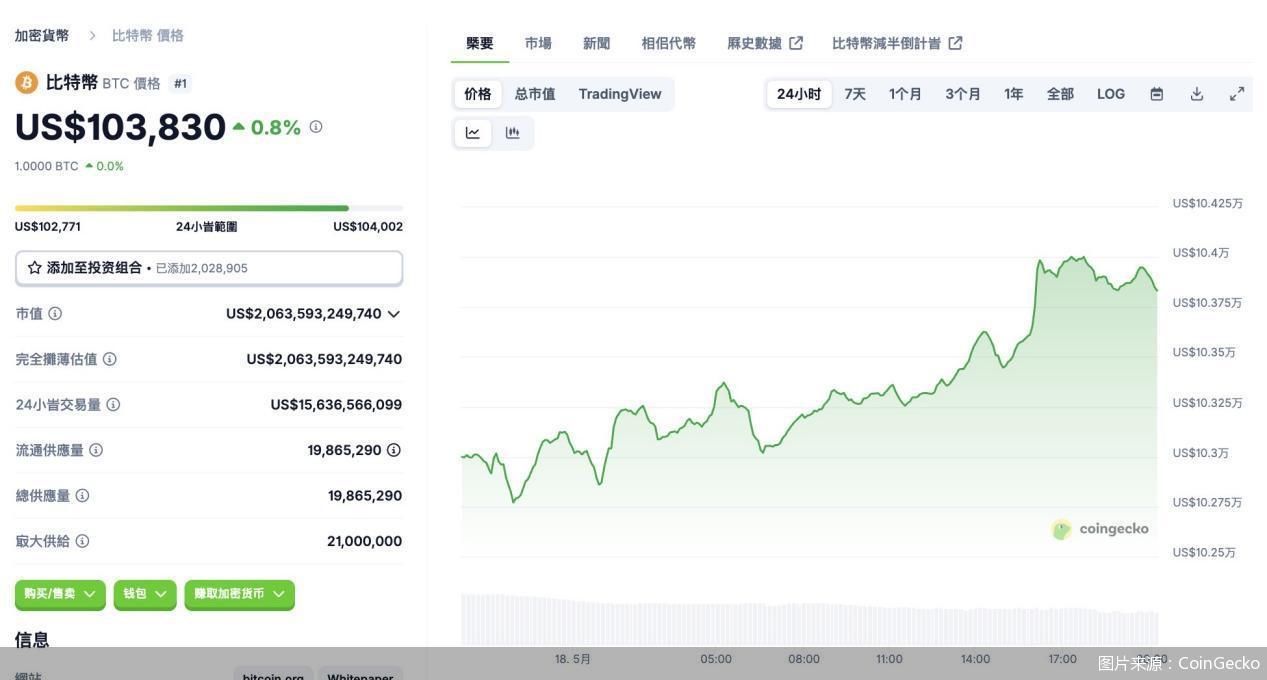
Task: Switch chart to 总市值 view
Action: coord(535,94)
